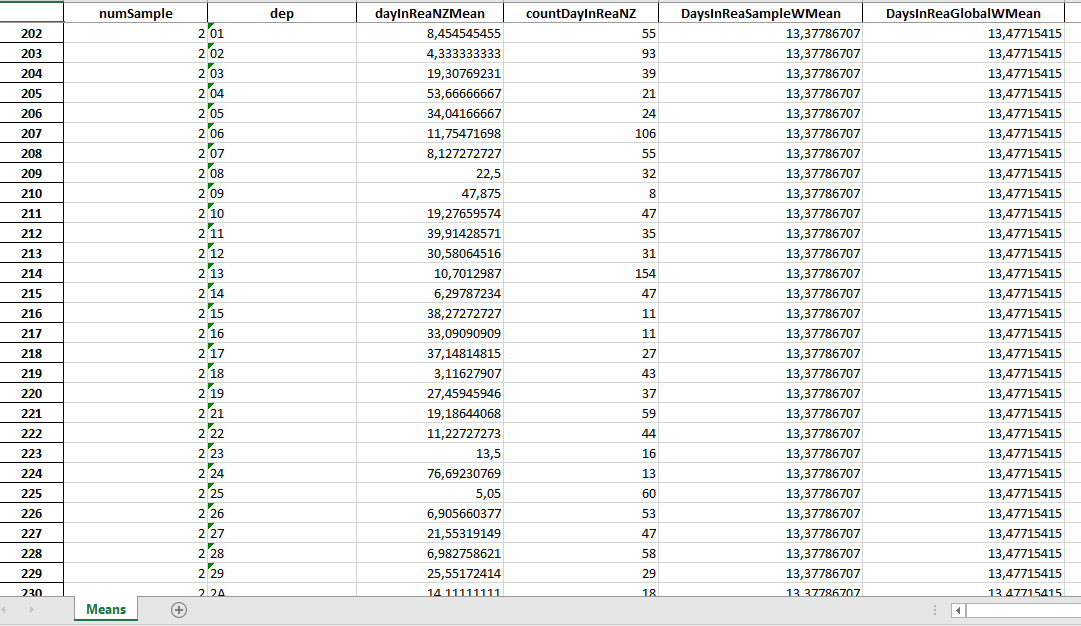Click cell with value 76,69230769
1081x626 pixels.
(430, 474)
